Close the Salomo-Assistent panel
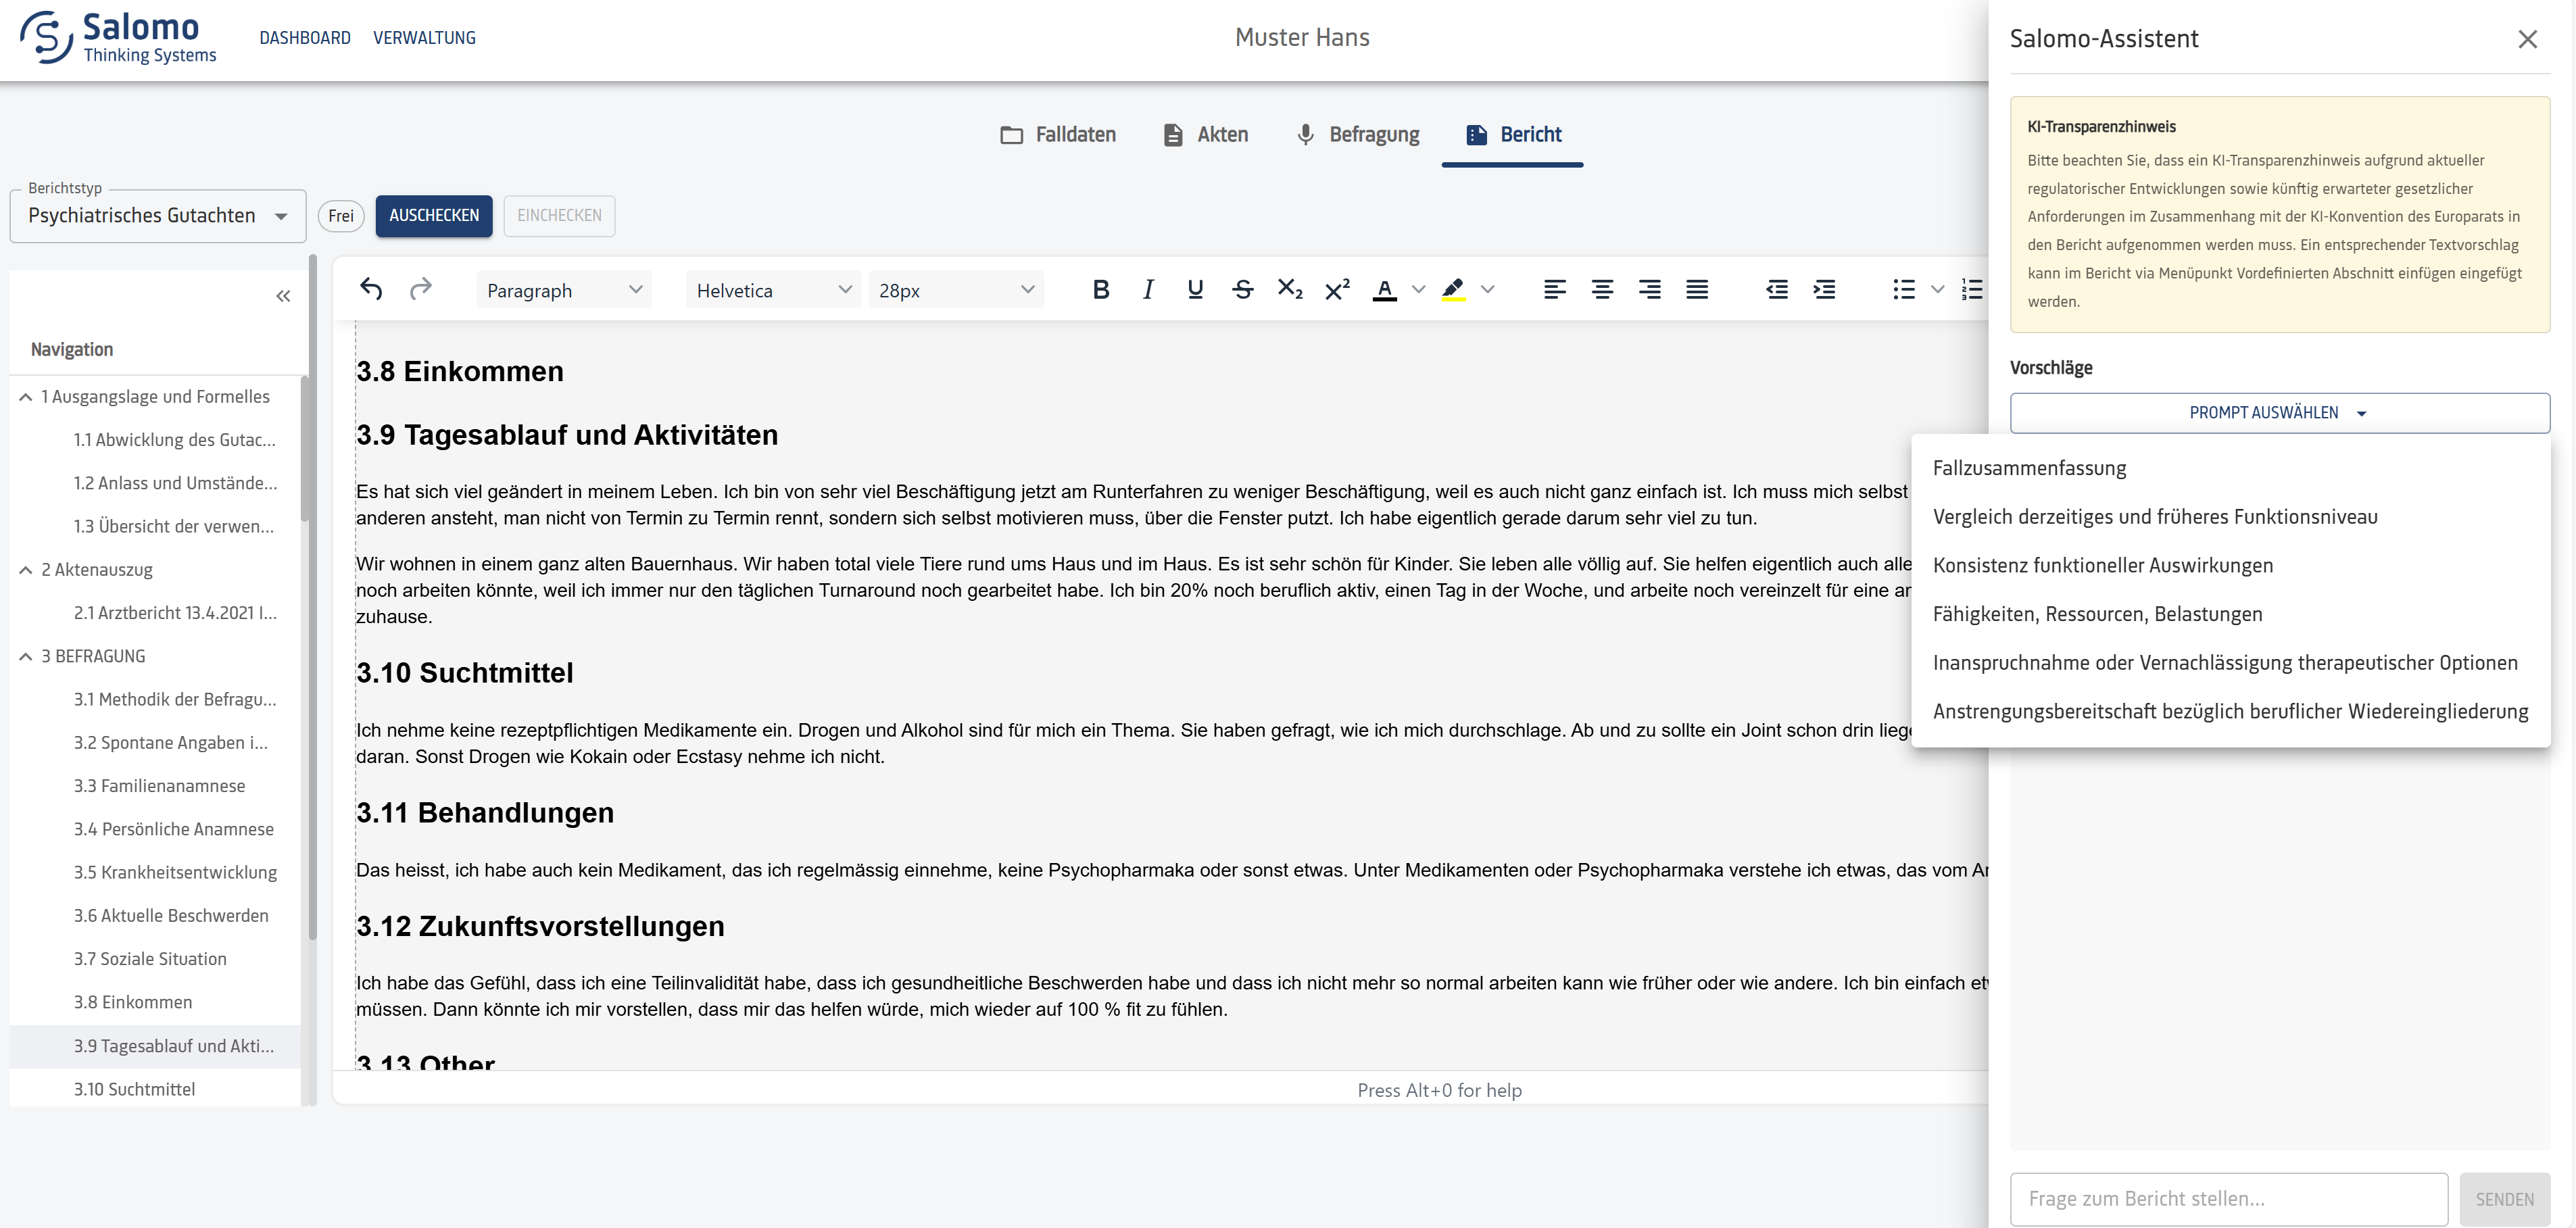 (2528, 39)
